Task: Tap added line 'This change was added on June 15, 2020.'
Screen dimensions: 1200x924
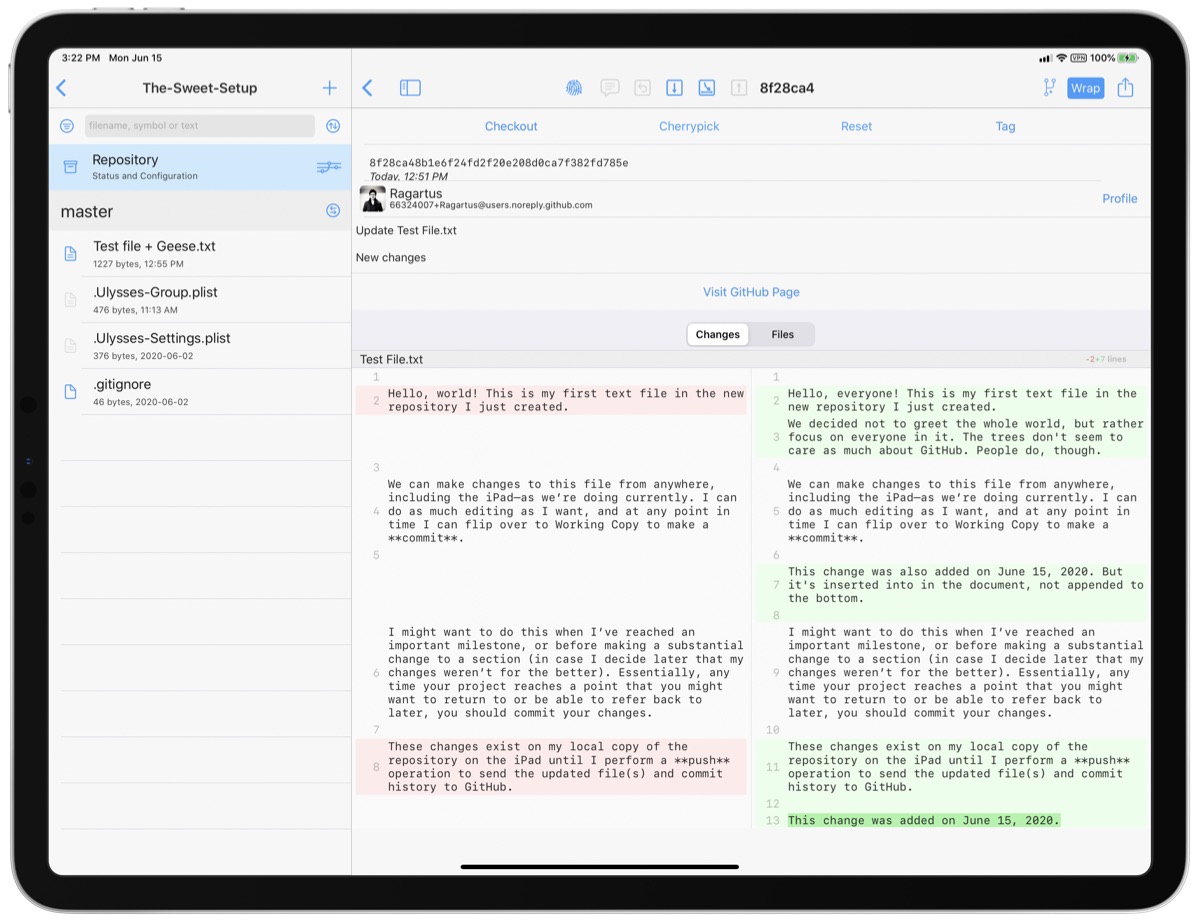Action: point(924,820)
